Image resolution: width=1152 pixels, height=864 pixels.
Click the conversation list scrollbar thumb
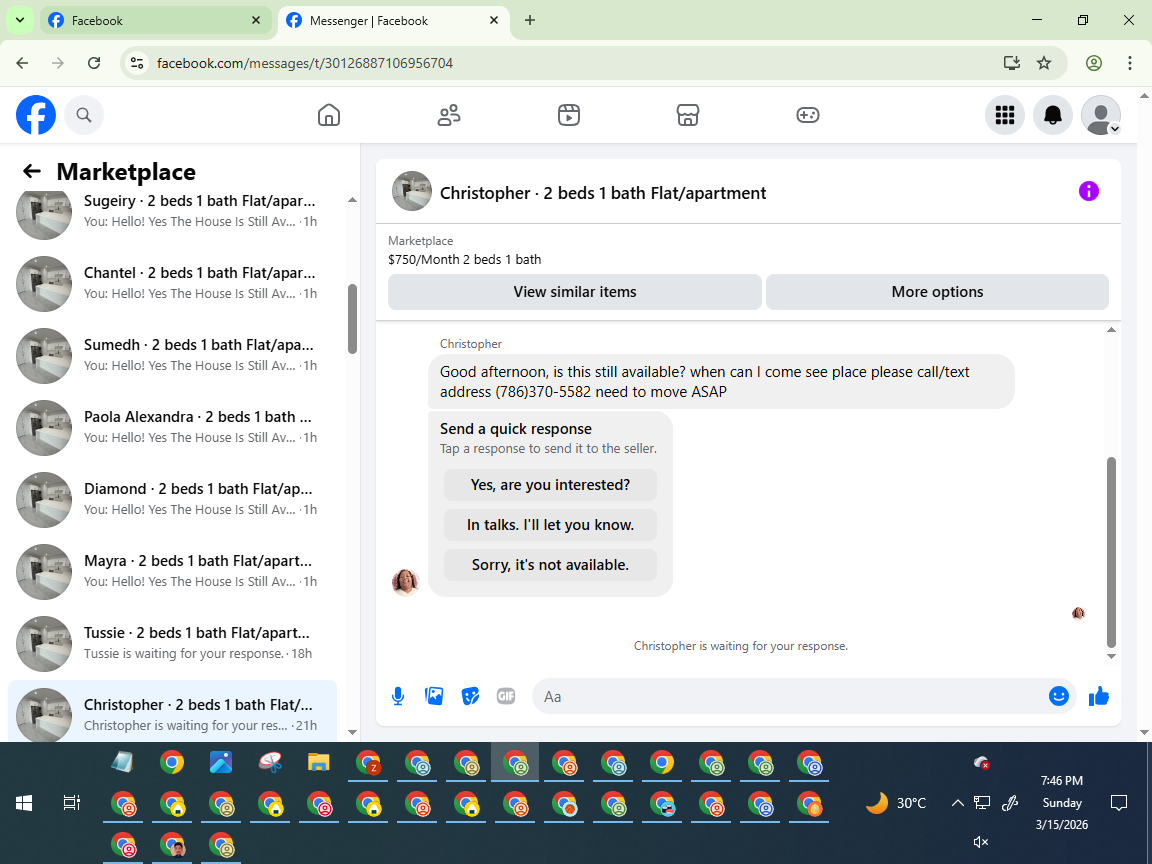coord(352,319)
